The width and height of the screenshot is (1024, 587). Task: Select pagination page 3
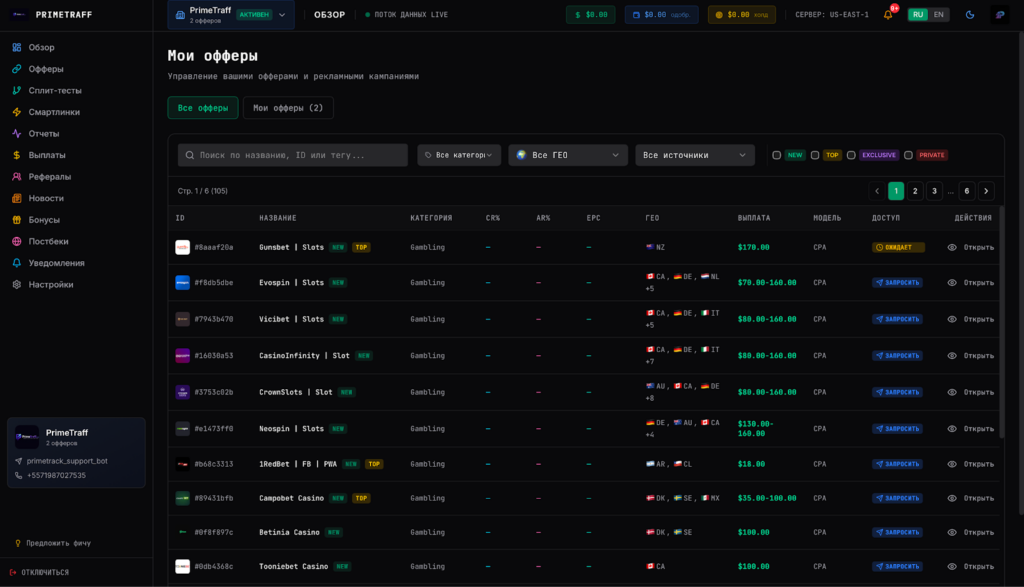[x=935, y=191]
